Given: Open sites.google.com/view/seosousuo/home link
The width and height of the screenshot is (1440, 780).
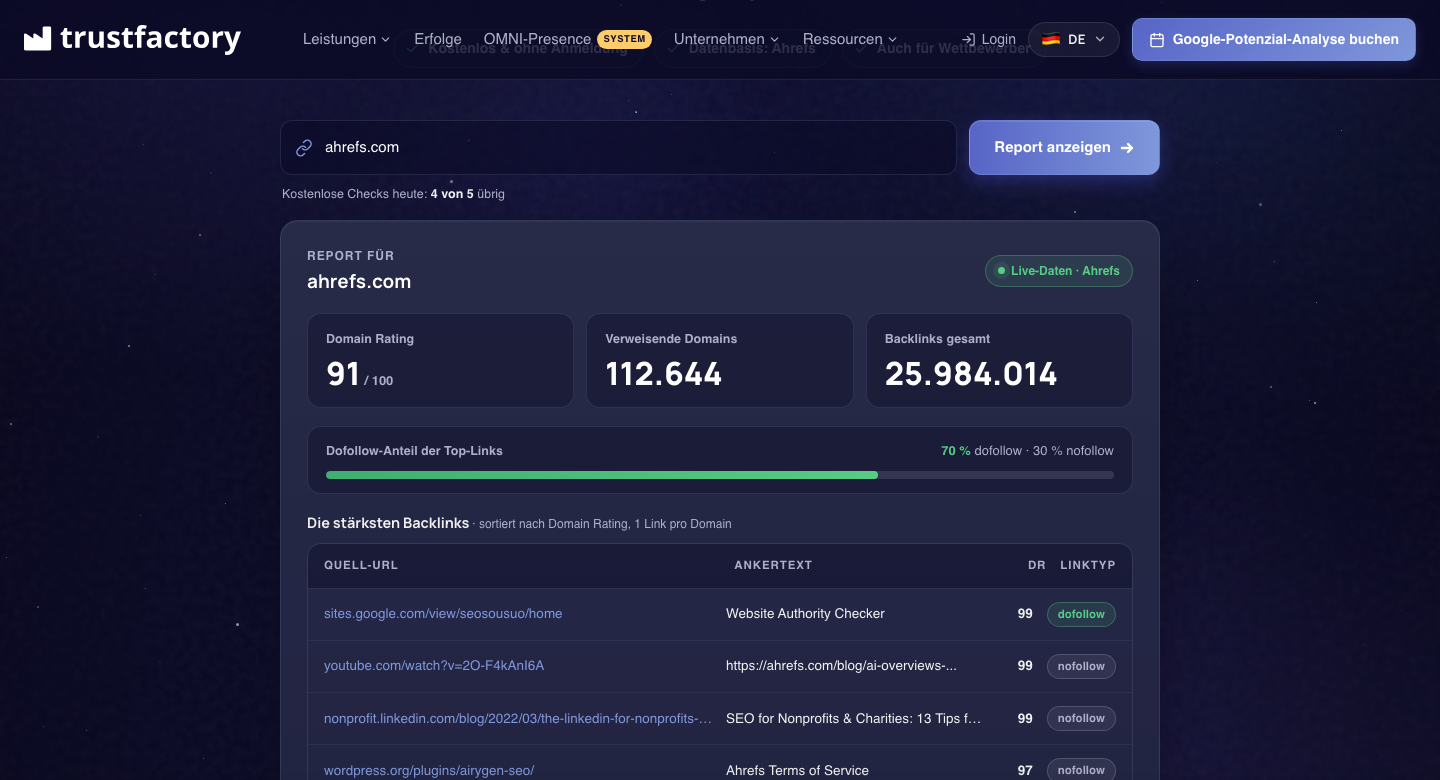Looking at the screenshot, I should 443,614.
